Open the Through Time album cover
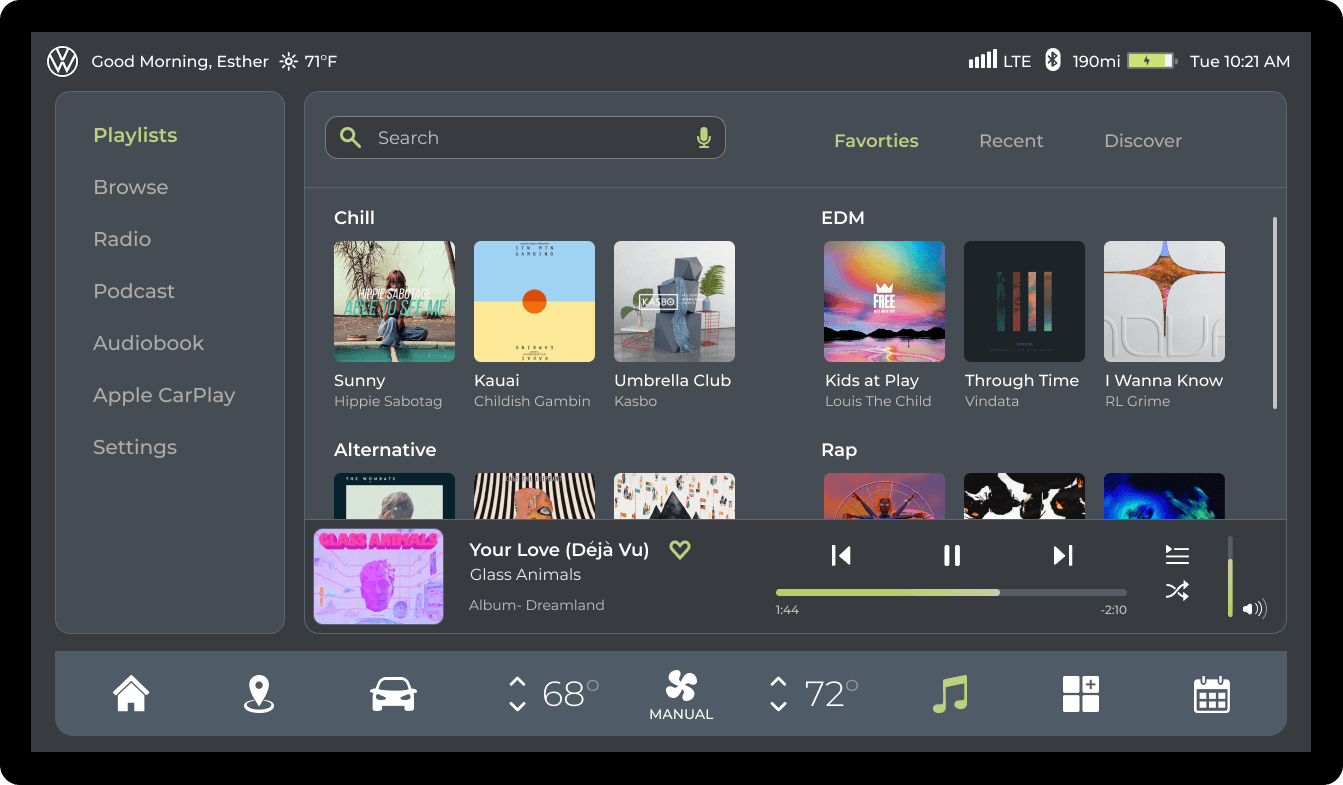The height and width of the screenshot is (785, 1343). (1024, 301)
